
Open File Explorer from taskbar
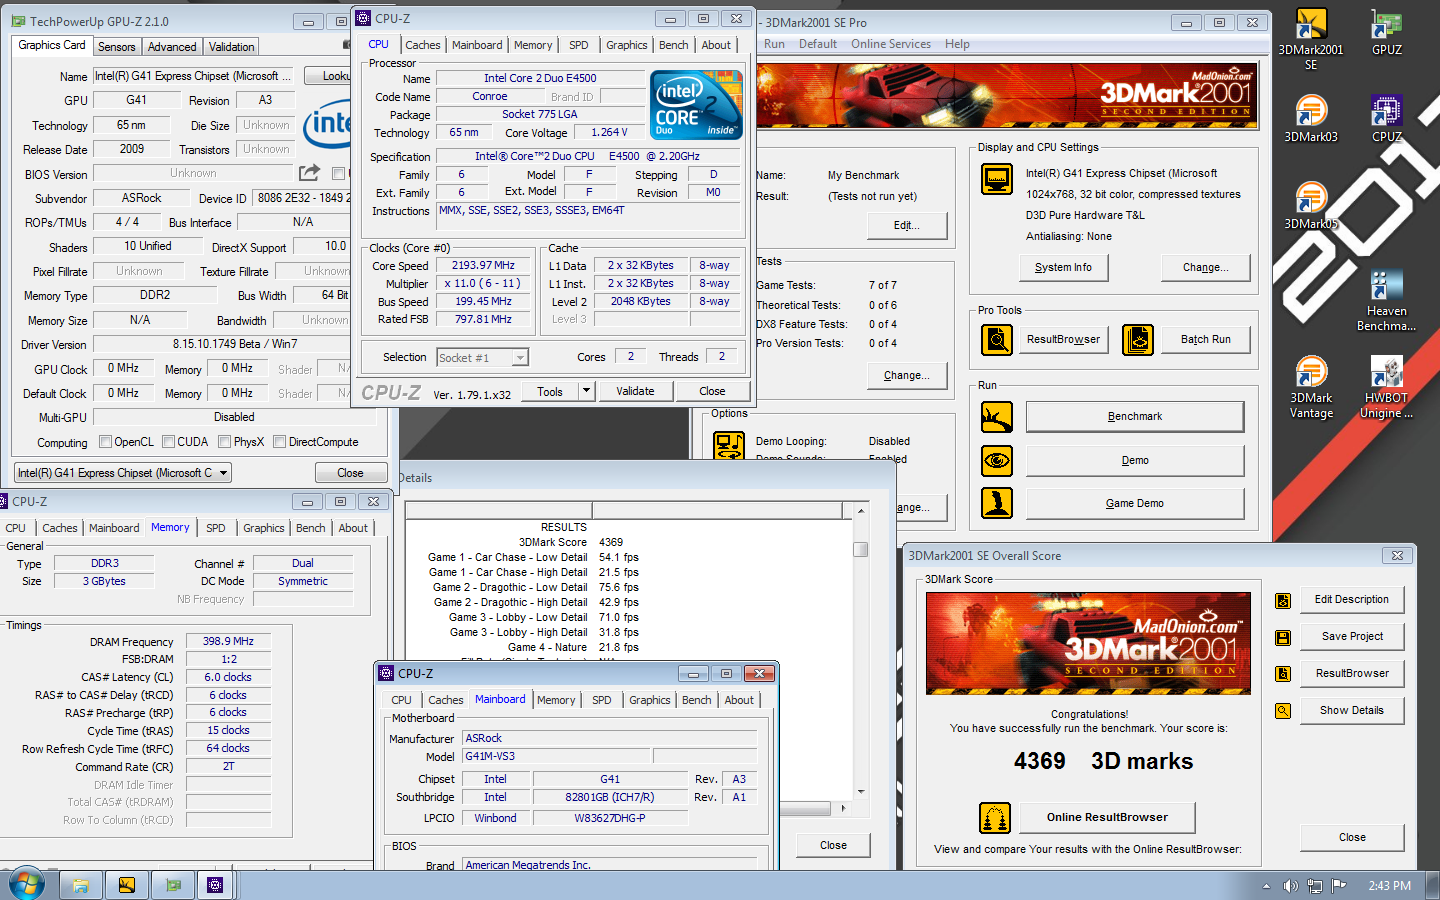coord(81,885)
